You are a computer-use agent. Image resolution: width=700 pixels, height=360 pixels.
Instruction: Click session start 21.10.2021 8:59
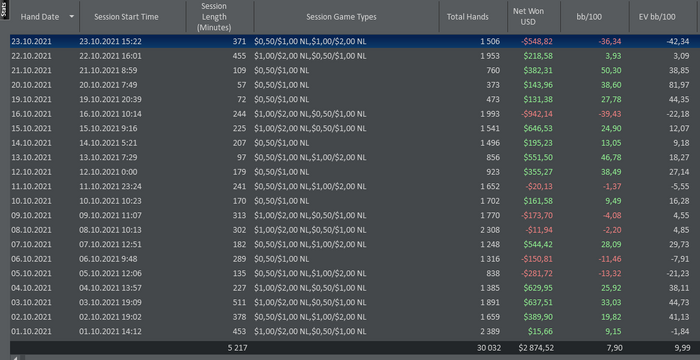pyautogui.click(x=108, y=71)
